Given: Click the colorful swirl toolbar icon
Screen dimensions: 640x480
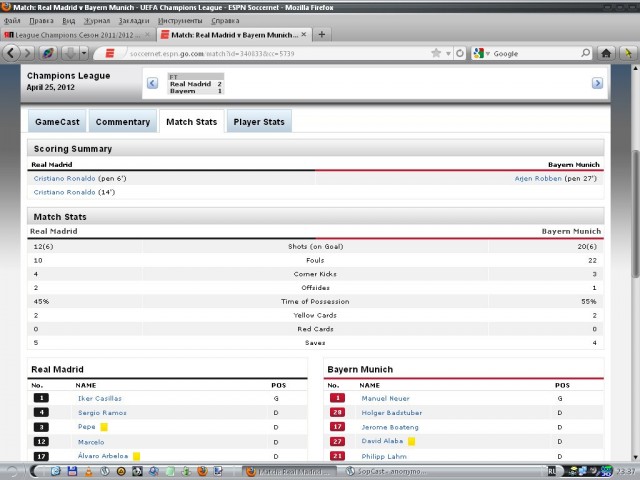Looking at the screenshot, I should click(48, 53).
